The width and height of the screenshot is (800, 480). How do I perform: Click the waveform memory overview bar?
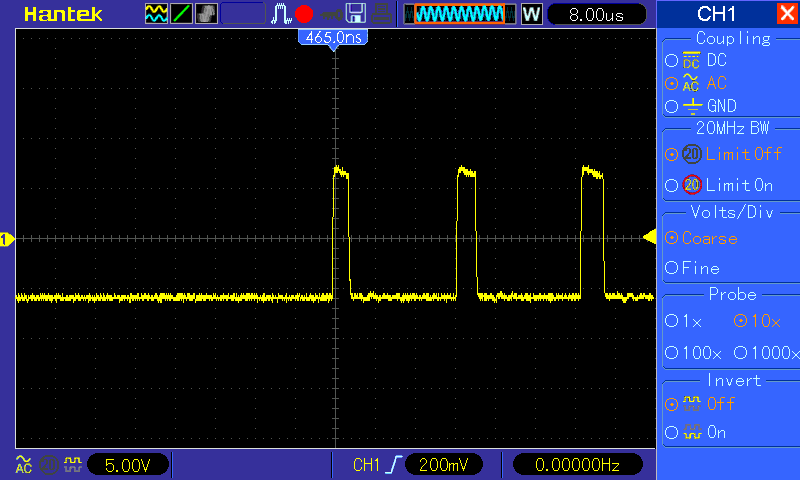460,14
